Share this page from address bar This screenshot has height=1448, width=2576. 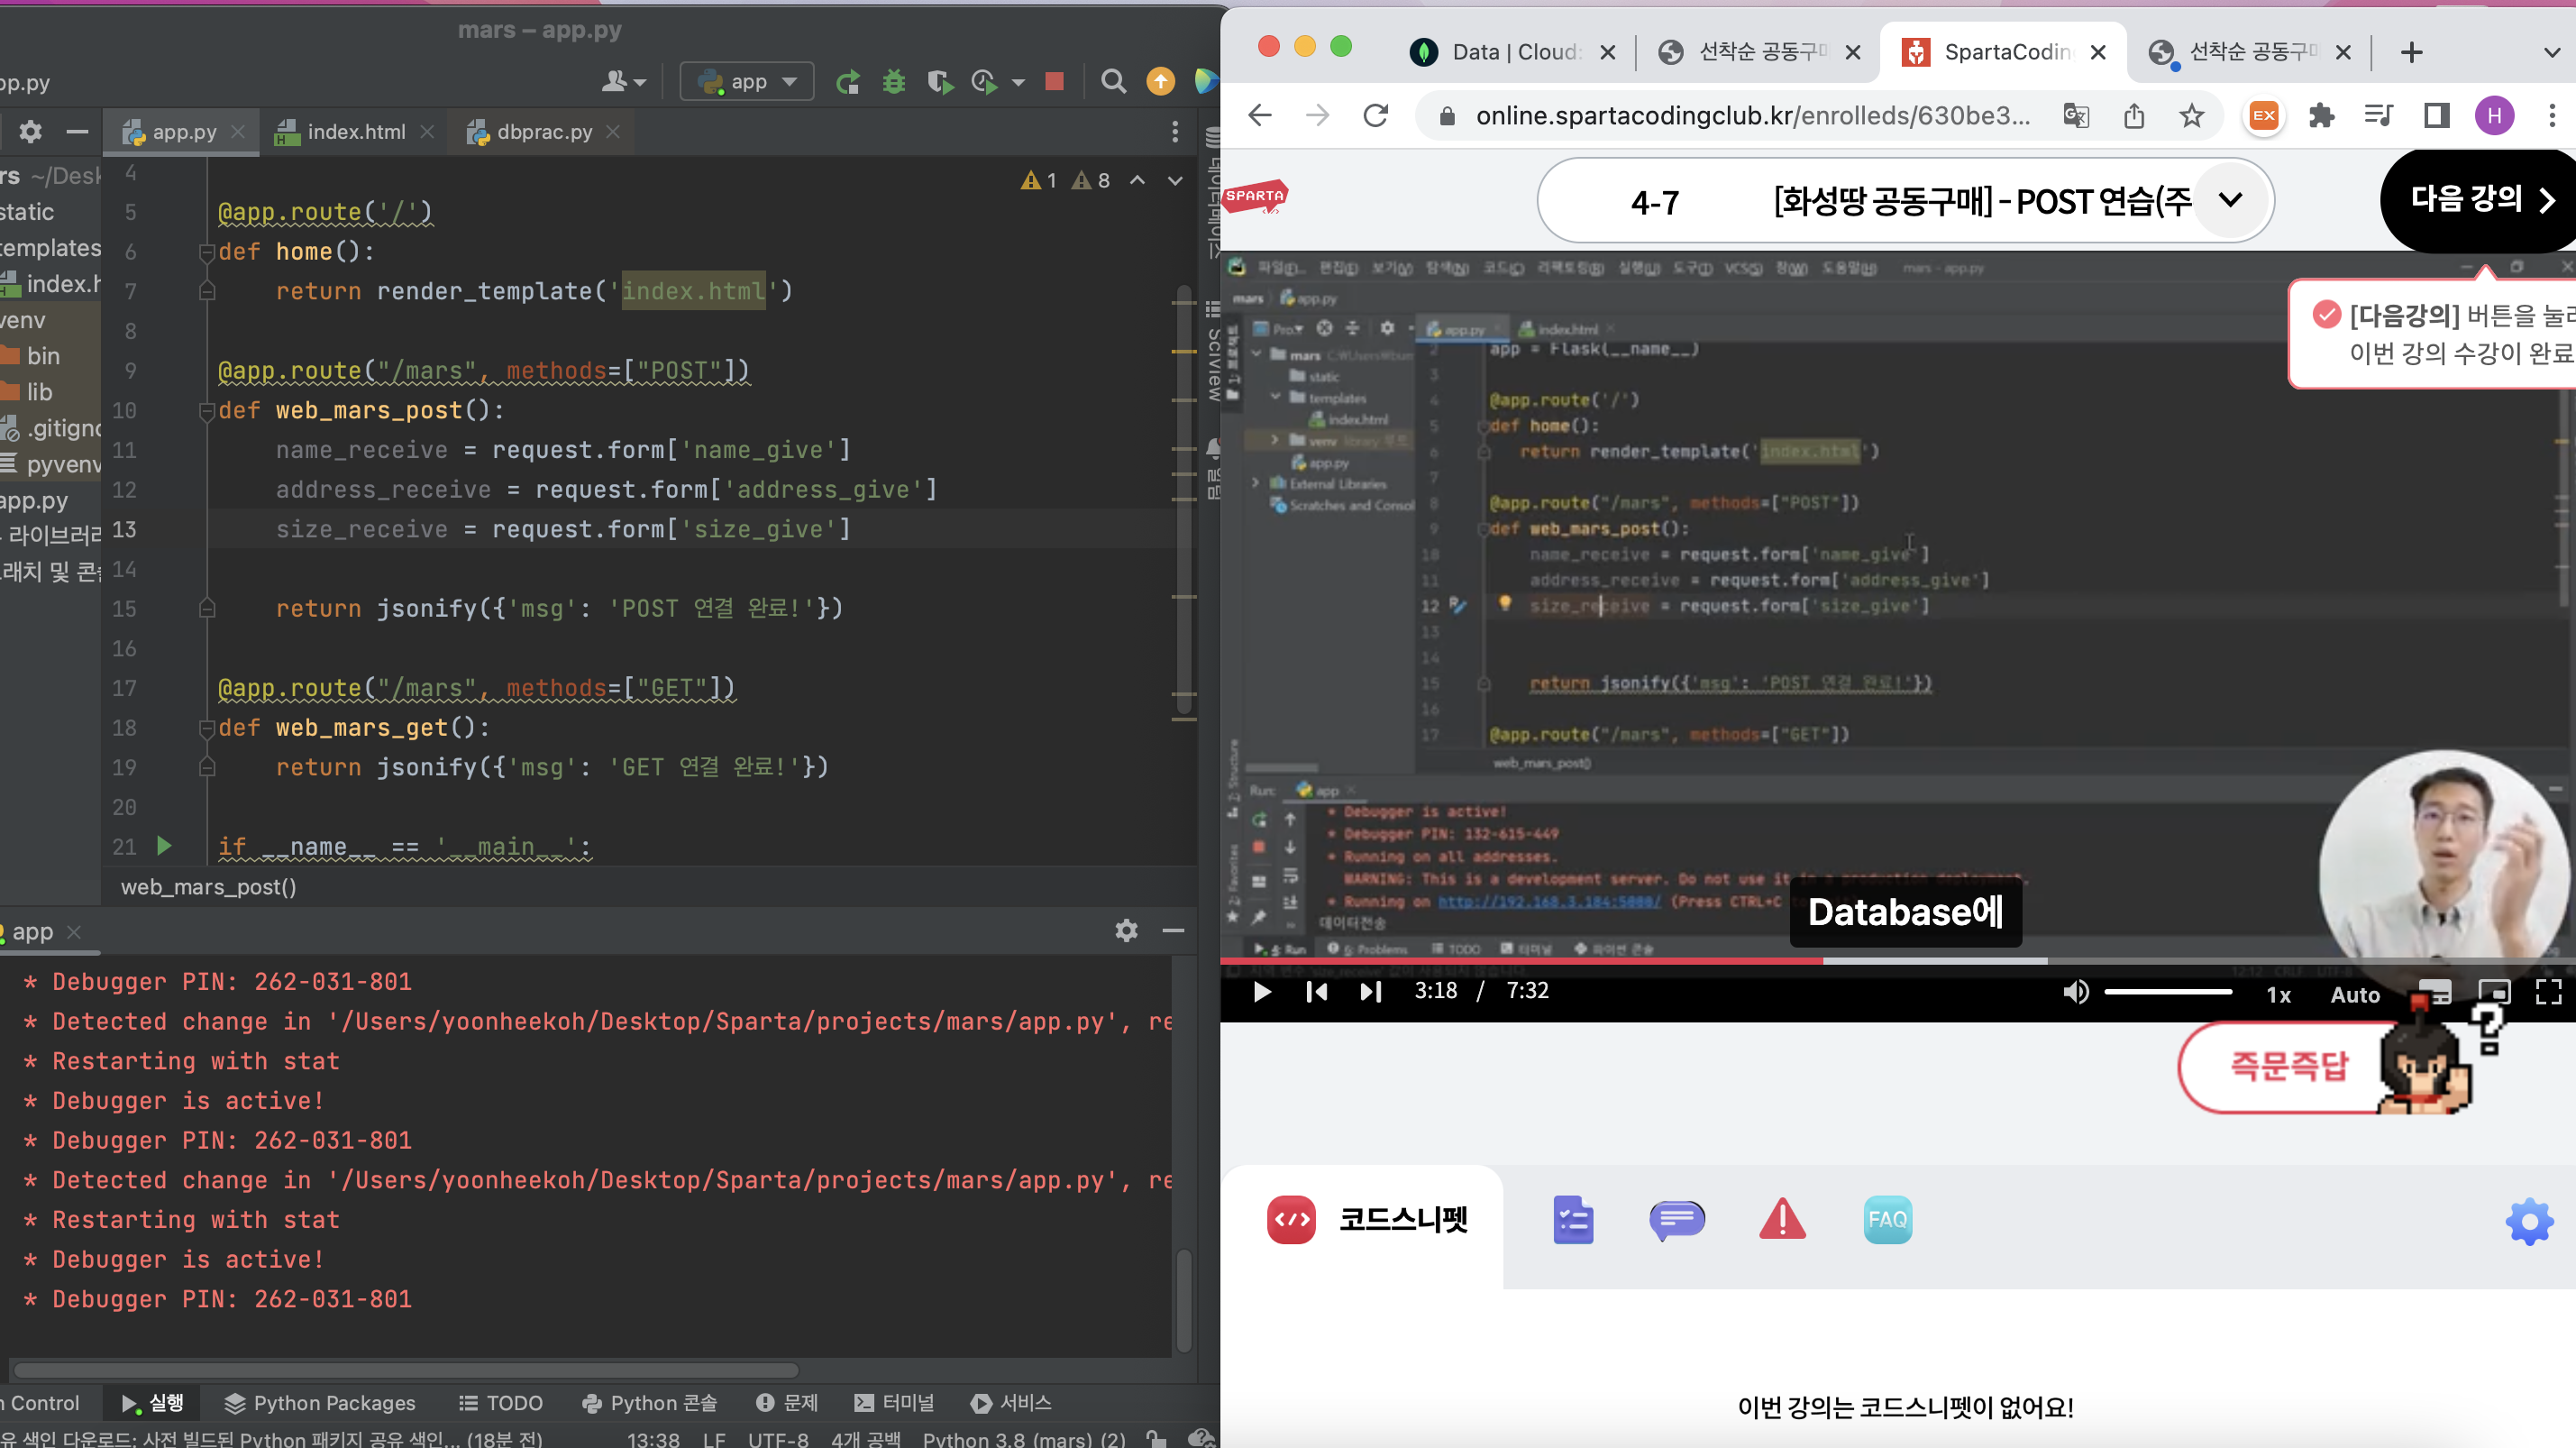tap(2134, 116)
